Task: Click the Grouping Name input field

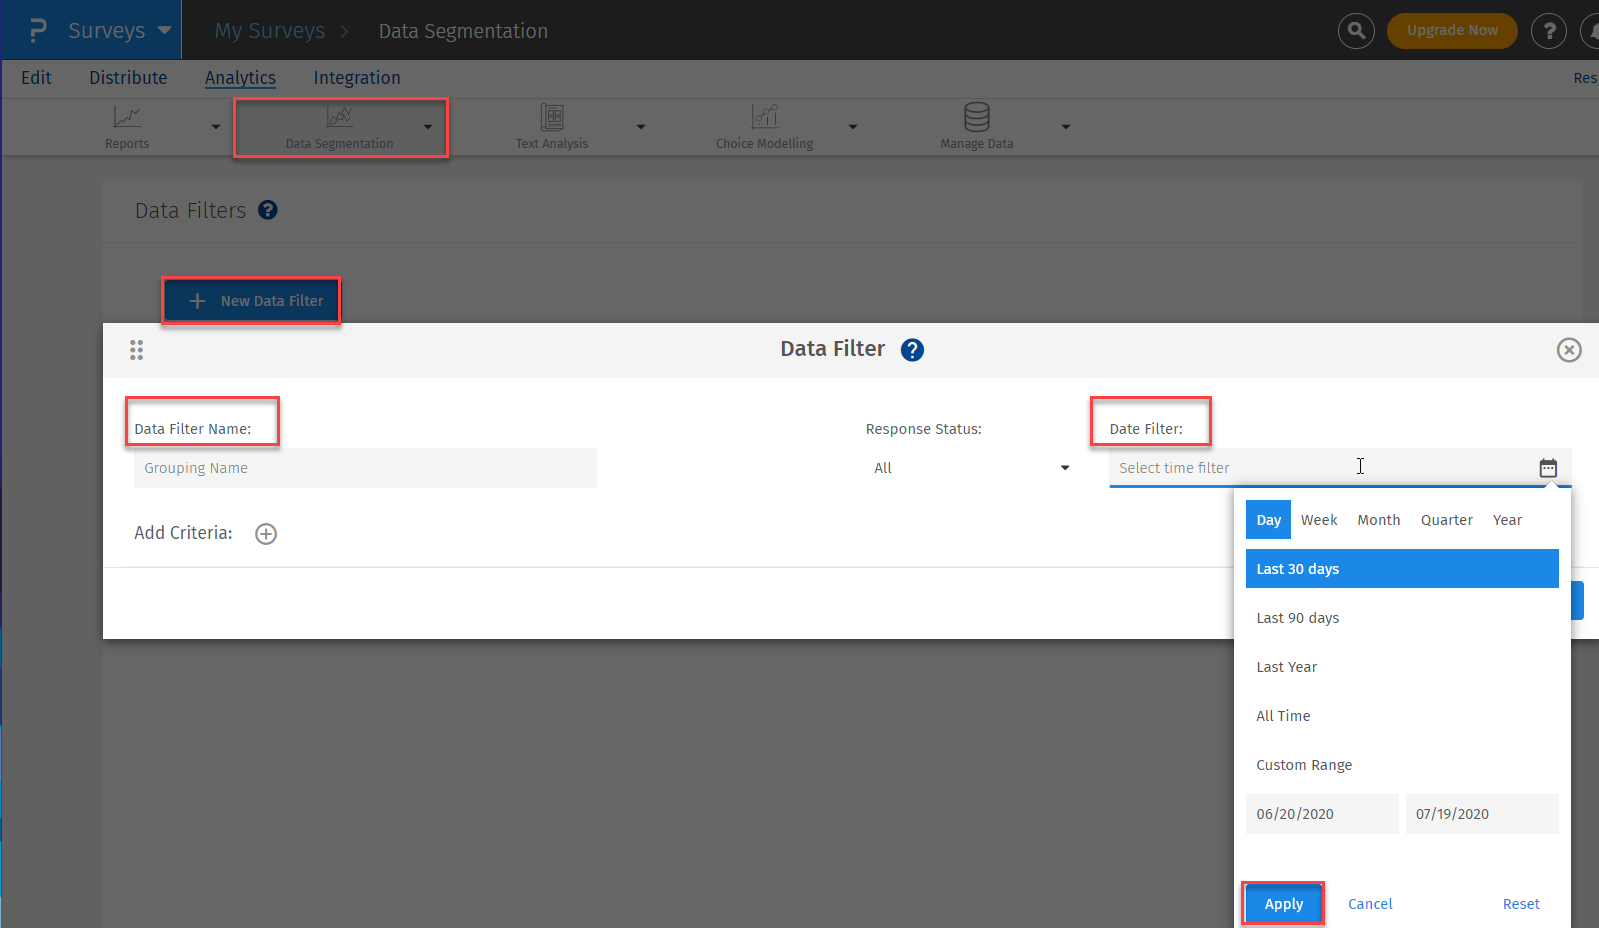Action: pyautogui.click(x=365, y=468)
